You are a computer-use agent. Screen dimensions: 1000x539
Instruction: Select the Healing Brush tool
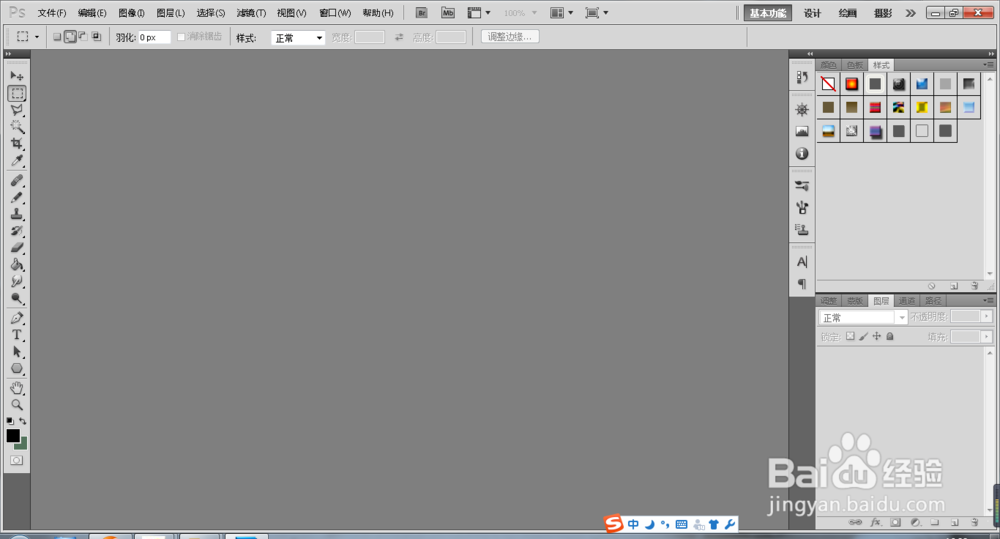point(17,181)
